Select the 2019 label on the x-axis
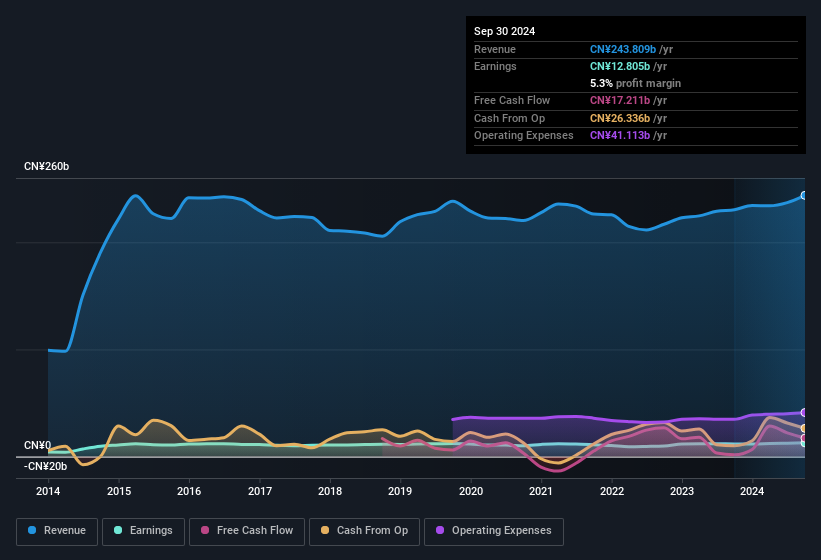The height and width of the screenshot is (560, 821). pos(400,491)
